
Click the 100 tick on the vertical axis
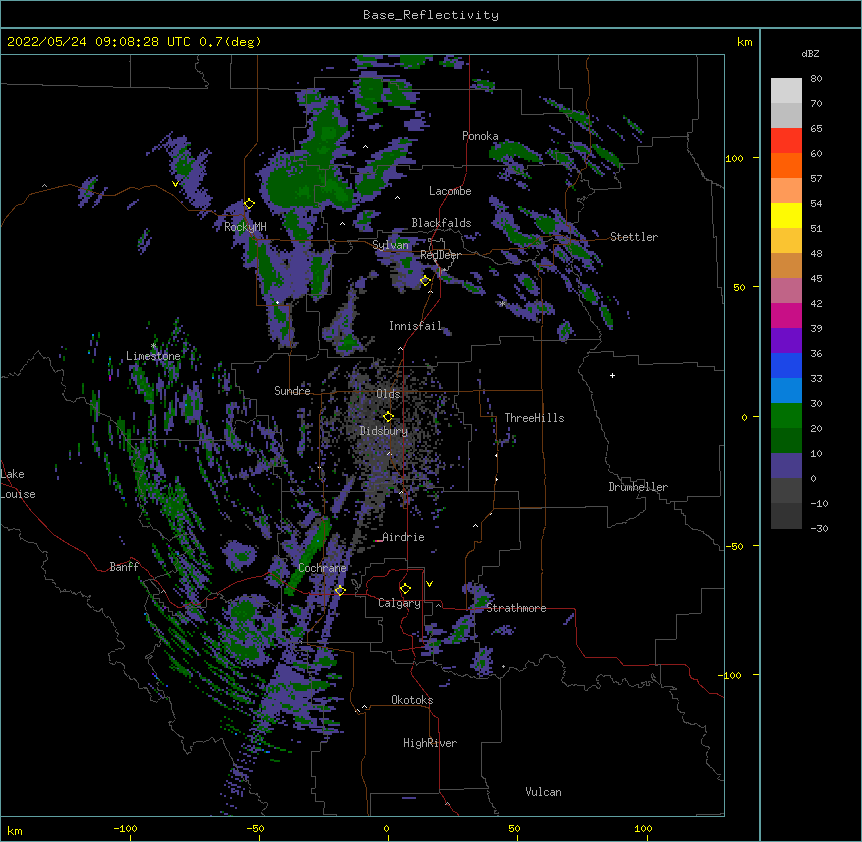coord(734,158)
